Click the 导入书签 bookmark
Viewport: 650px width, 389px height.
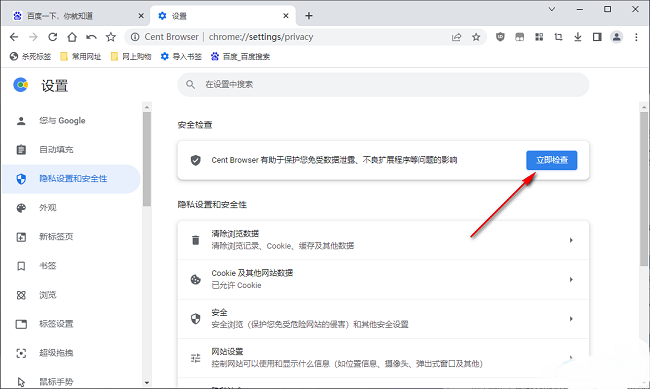pos(181,56)
